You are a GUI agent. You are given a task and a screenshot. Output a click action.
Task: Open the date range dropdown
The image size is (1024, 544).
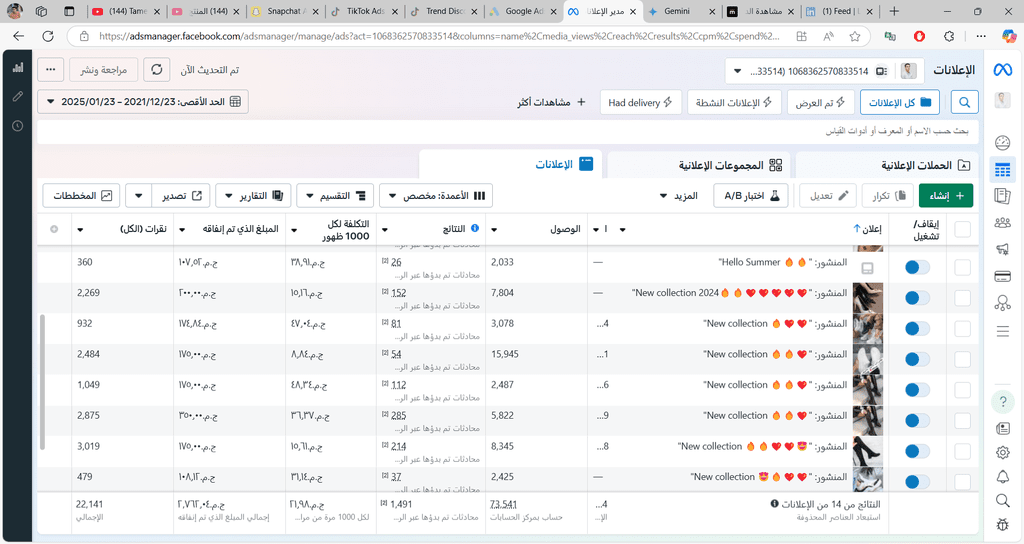pyautogui.click(x=143, y=102)
